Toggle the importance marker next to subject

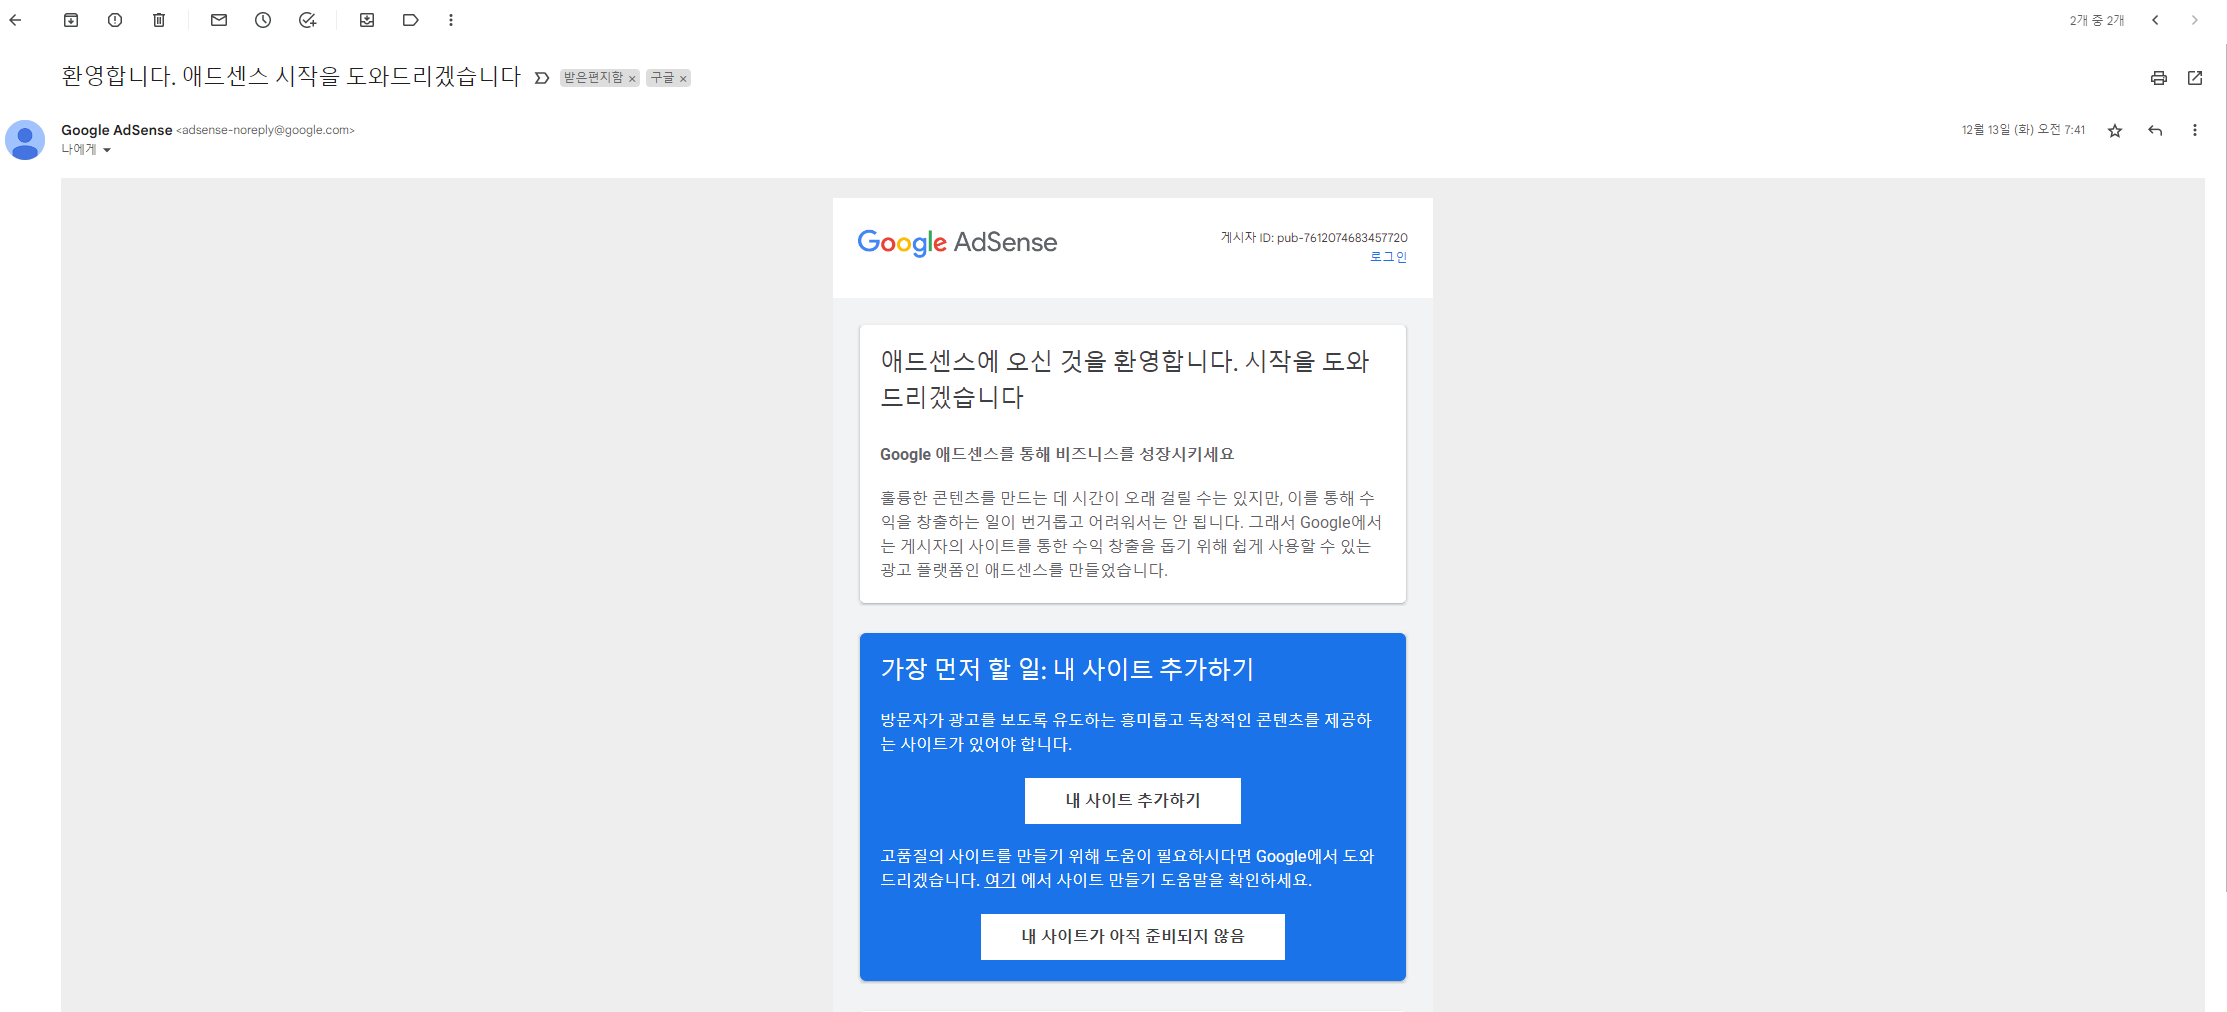click(x=542, y=78)
